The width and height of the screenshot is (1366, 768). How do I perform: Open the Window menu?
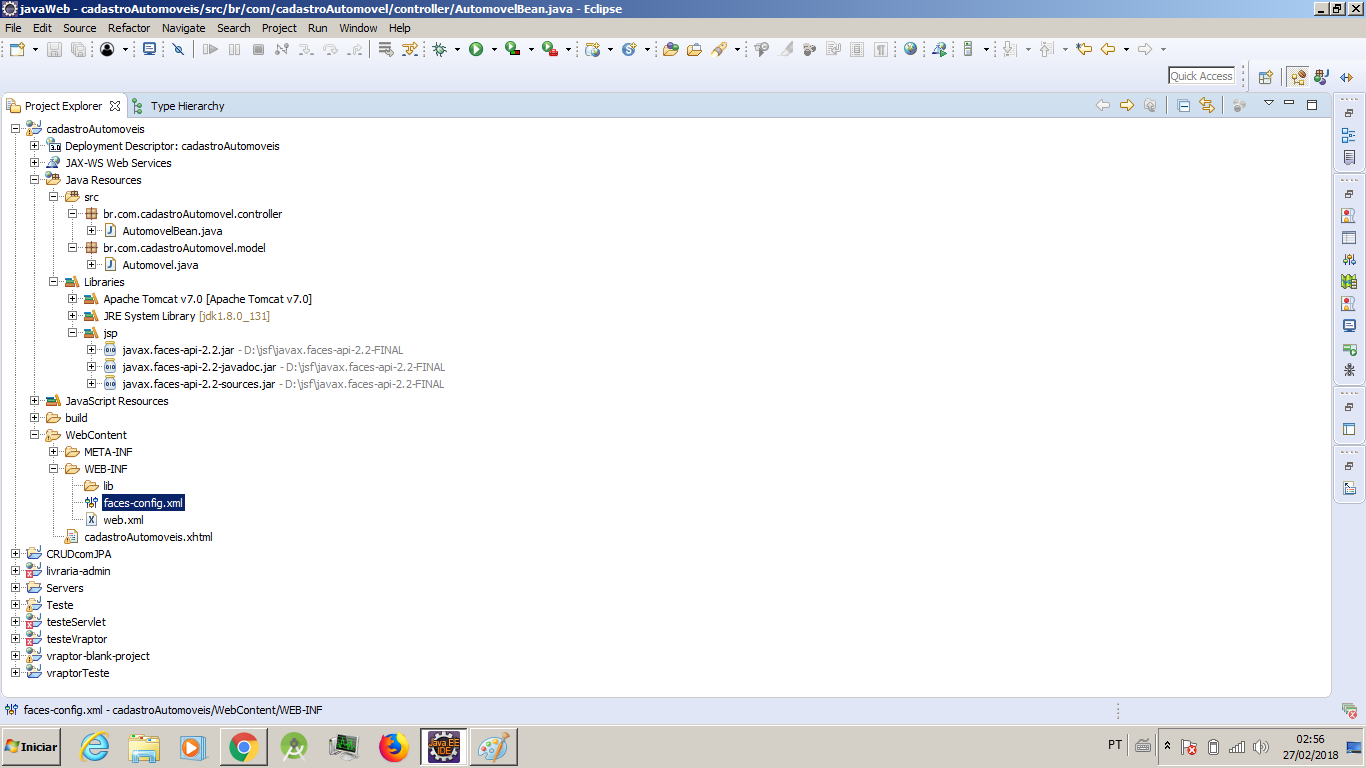358,28
